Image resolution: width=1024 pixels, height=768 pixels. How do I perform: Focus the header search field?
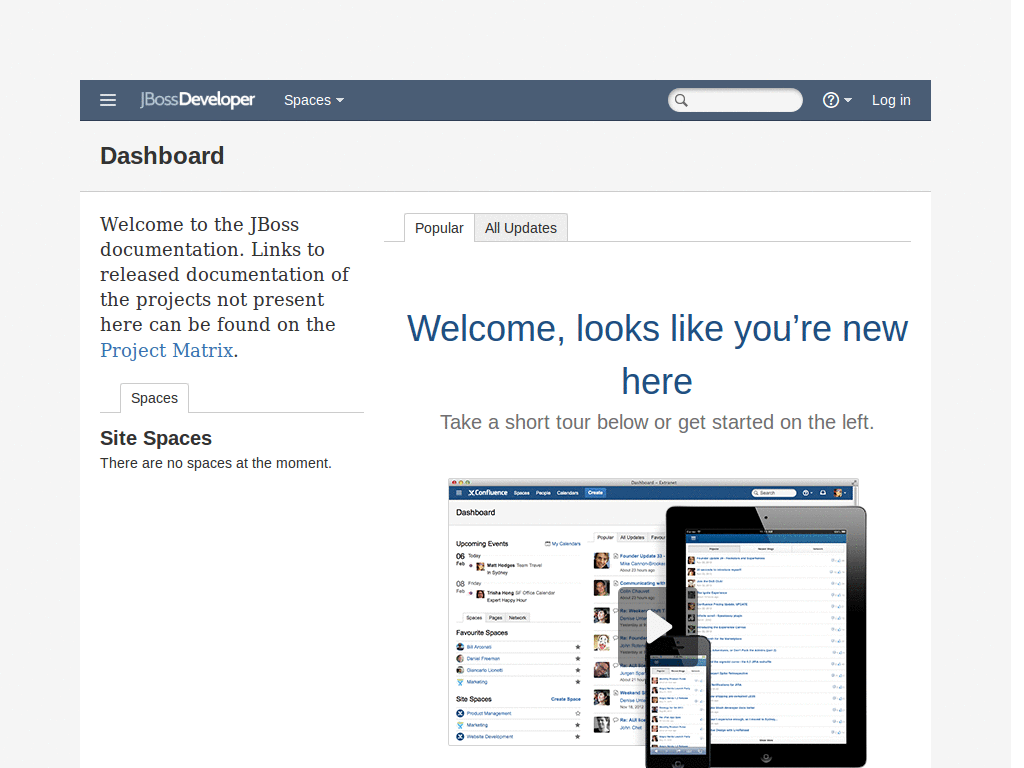pyautogui.click(x=735, y=100)
